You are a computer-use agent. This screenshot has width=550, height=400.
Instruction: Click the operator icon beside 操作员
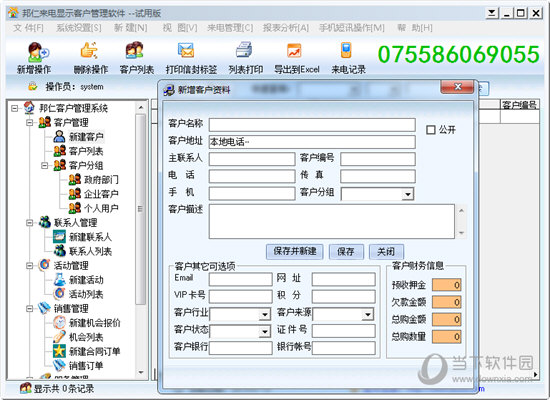point(33,86)
